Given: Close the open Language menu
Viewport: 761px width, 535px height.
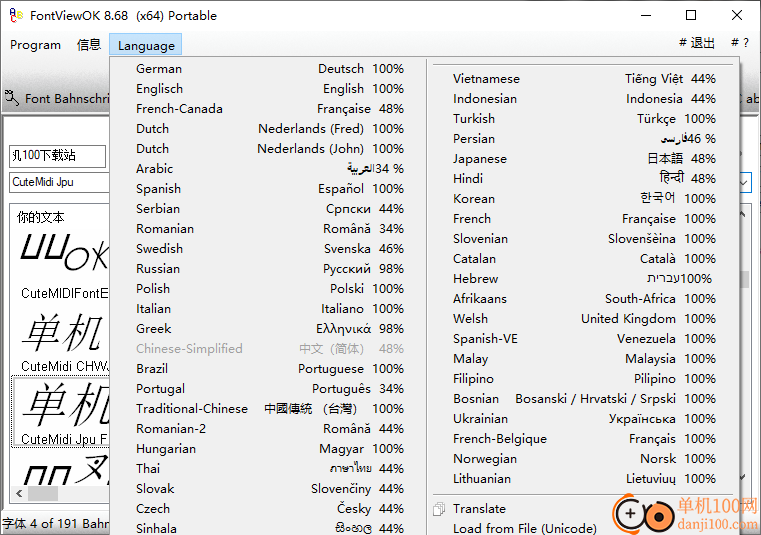Looking at the screenshot, I should point(146,45).
